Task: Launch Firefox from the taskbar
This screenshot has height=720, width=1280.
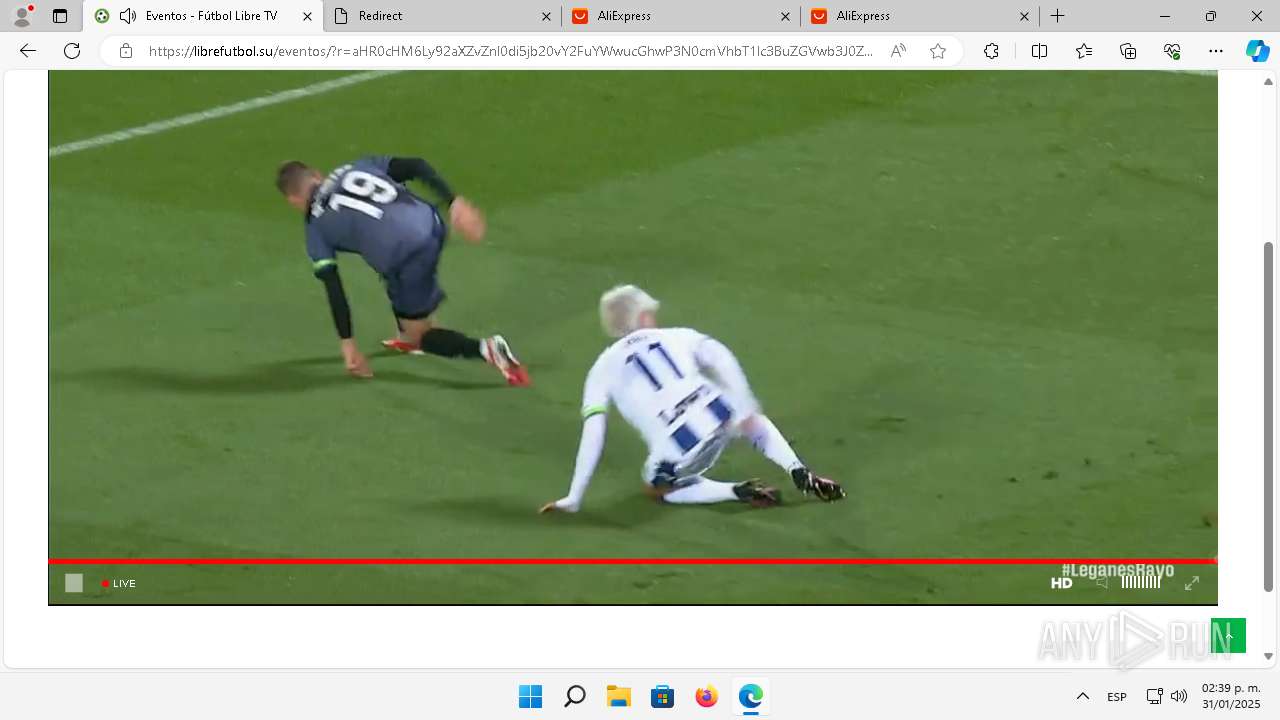Action: 706,696
